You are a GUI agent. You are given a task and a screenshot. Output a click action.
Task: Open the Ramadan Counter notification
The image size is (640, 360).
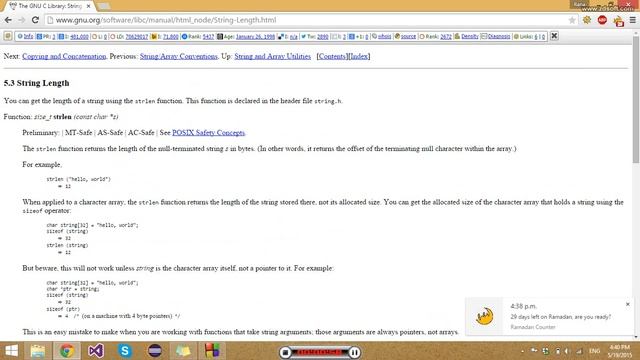click(x=550, y=316)
